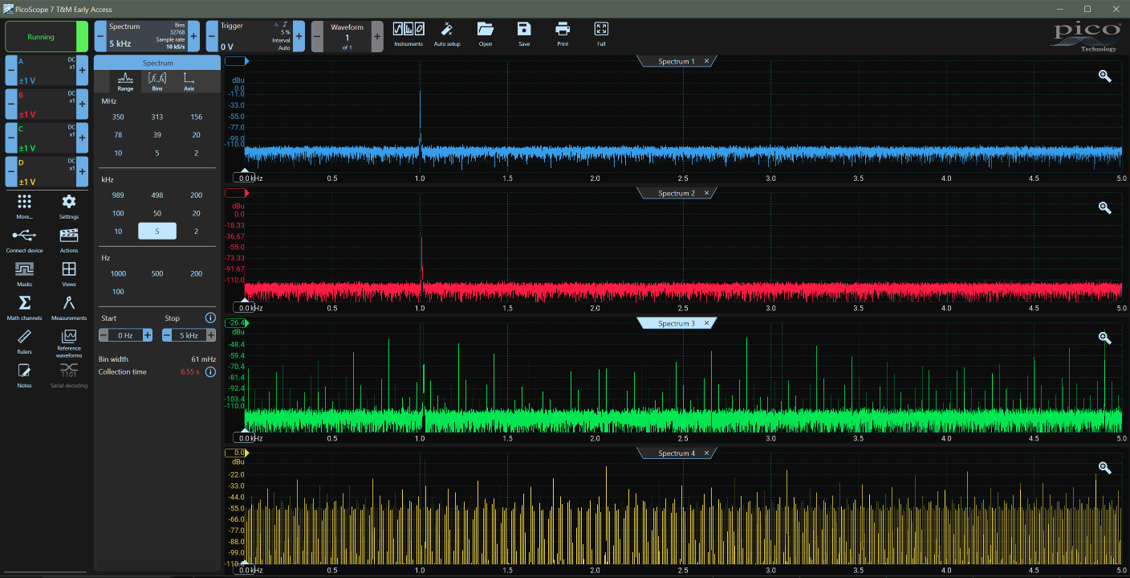This screenshot has height=578, width=1130.
Task: Select the 500 Hz range option
Action: (157, 273)
